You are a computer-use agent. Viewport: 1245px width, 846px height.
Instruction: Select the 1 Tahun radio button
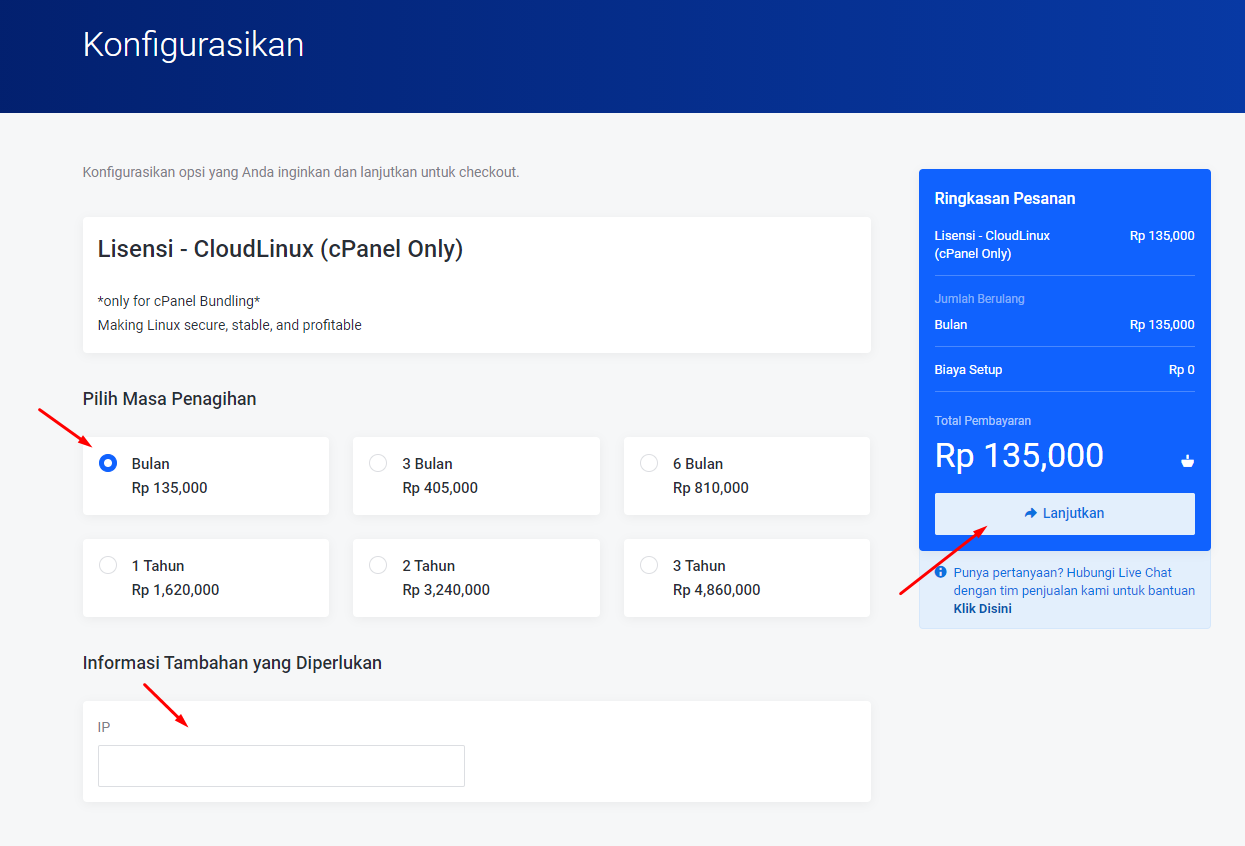[108, 565]
